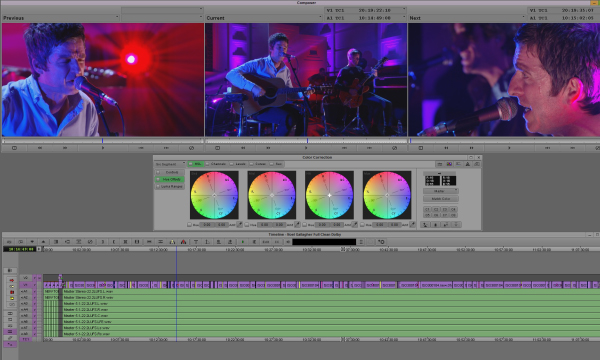Click the last icon below the color buckets
Image resolution: width=600 pixels, height=360 pixels.
456,225
